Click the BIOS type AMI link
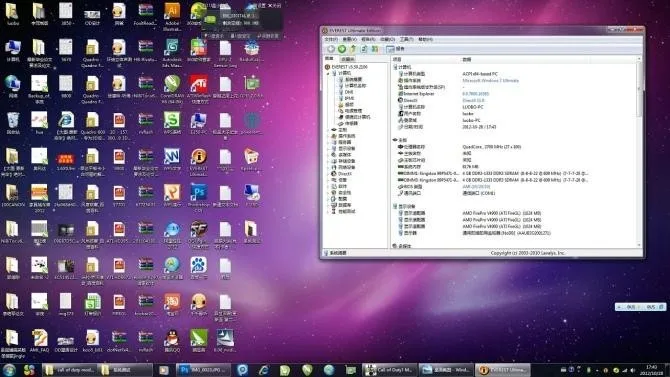Screen dimensions: 670x377 click(x=476, y=187)
